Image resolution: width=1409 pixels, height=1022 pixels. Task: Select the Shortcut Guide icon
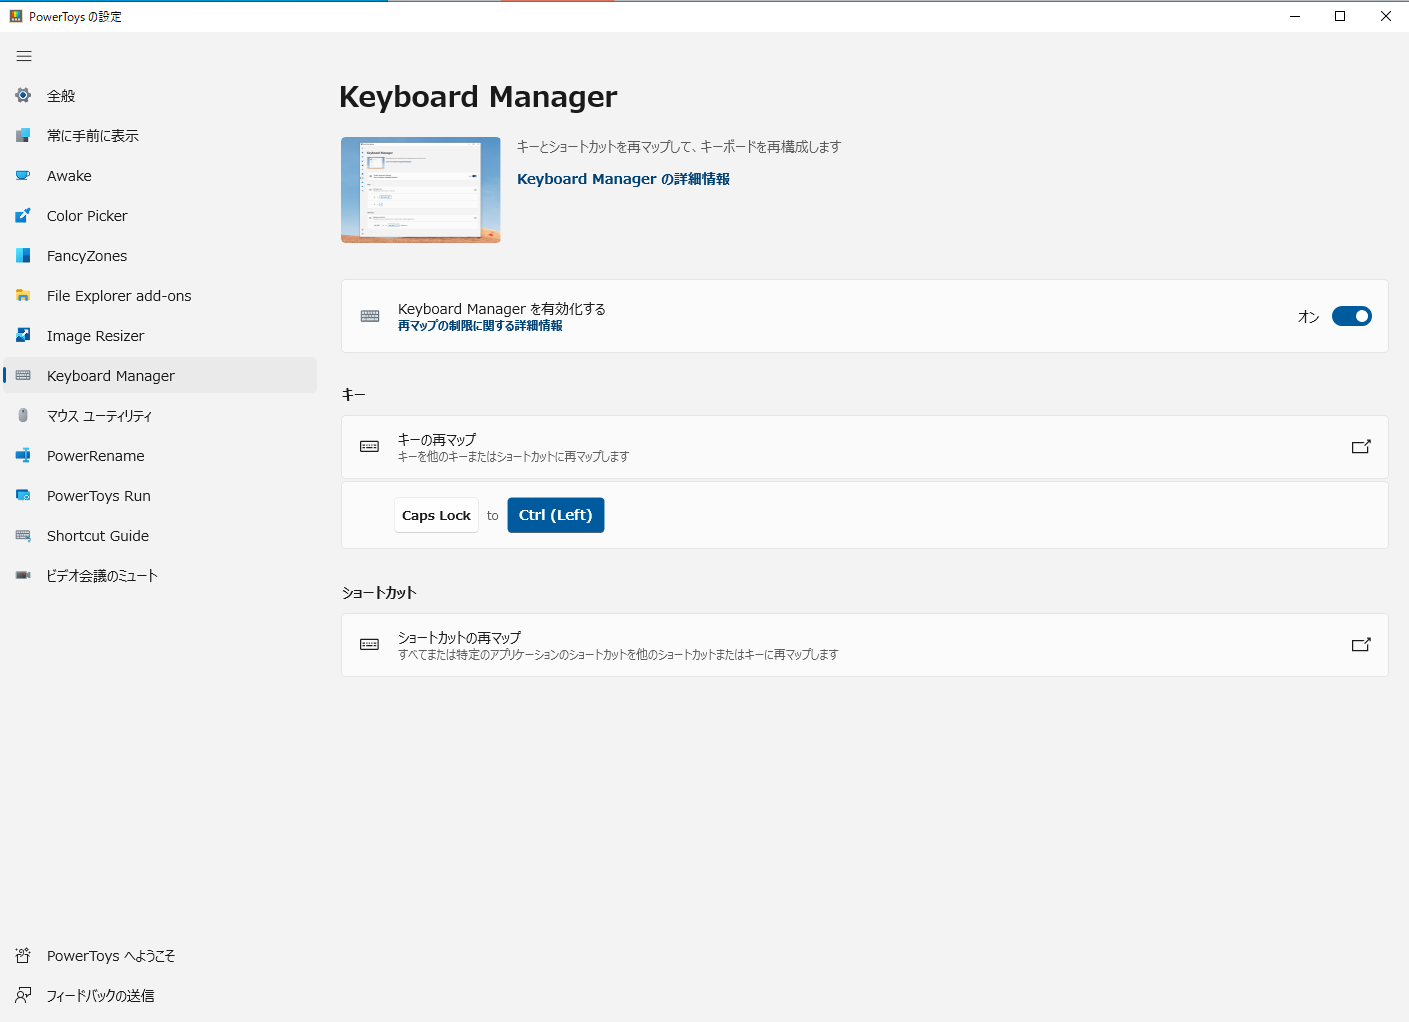[x=22, y=535]
